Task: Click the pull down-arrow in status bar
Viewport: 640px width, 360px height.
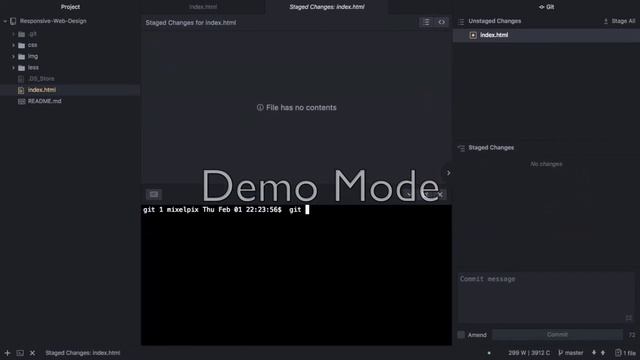Action: point(594,353)
